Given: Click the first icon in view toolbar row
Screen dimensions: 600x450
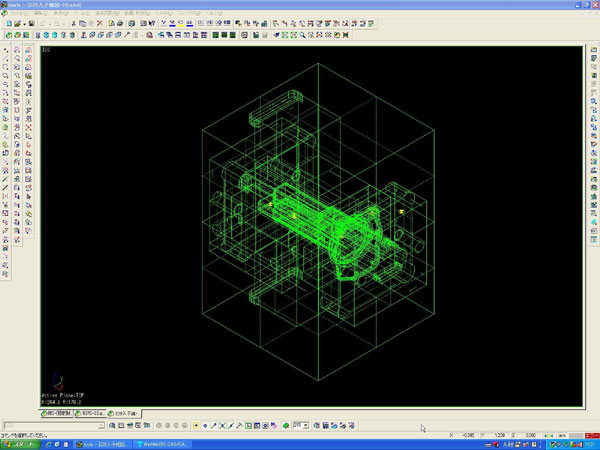Looking at the screenshot, I should tap(8, 34).
